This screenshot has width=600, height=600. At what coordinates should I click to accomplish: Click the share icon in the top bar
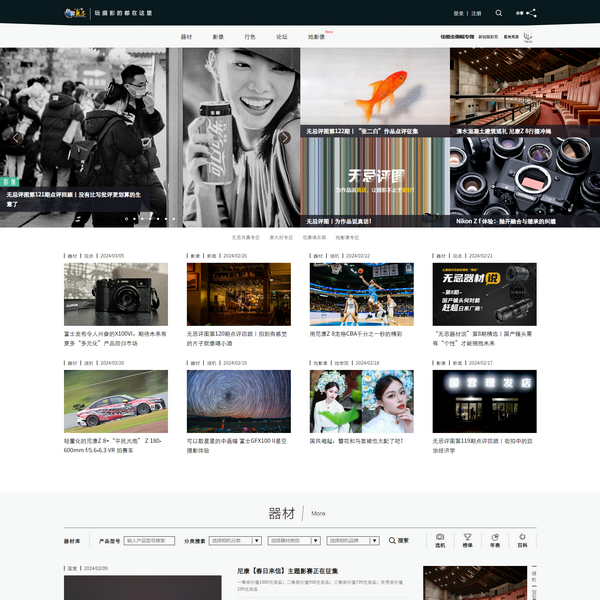click(x=531, y=13)
